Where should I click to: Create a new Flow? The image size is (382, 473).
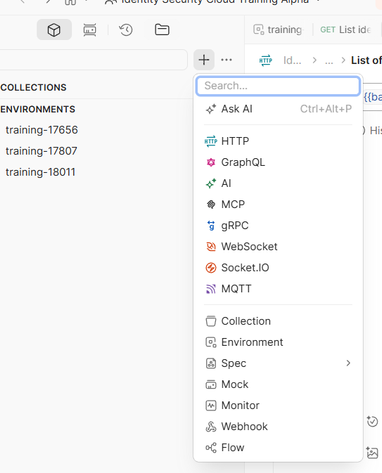click(x=278, y=447)
